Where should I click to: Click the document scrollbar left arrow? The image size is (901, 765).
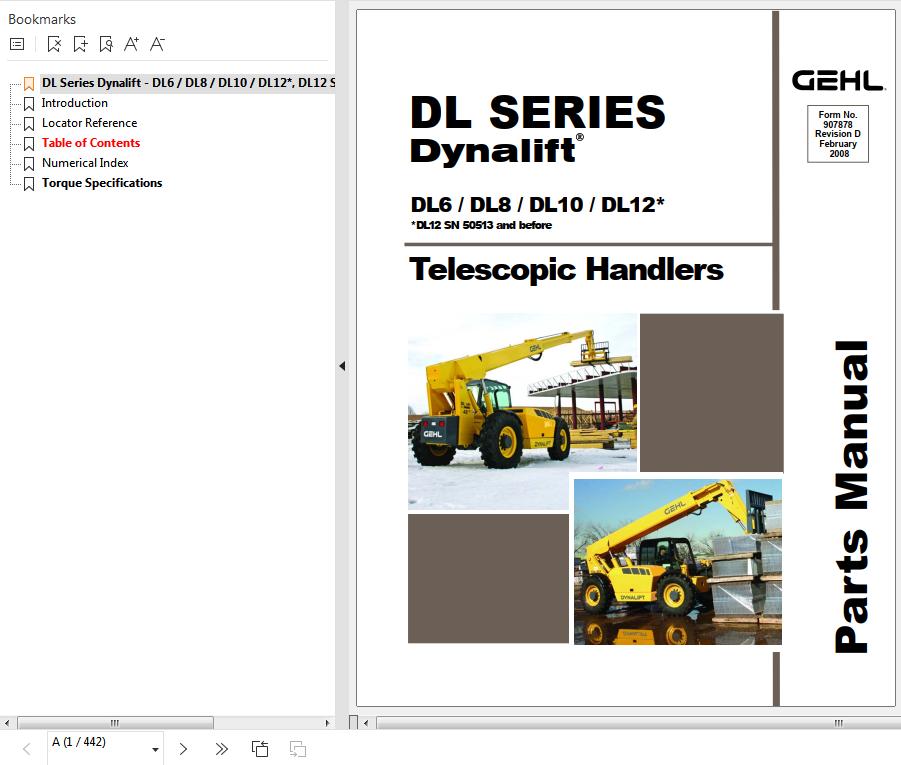click(x=366, y=723)
